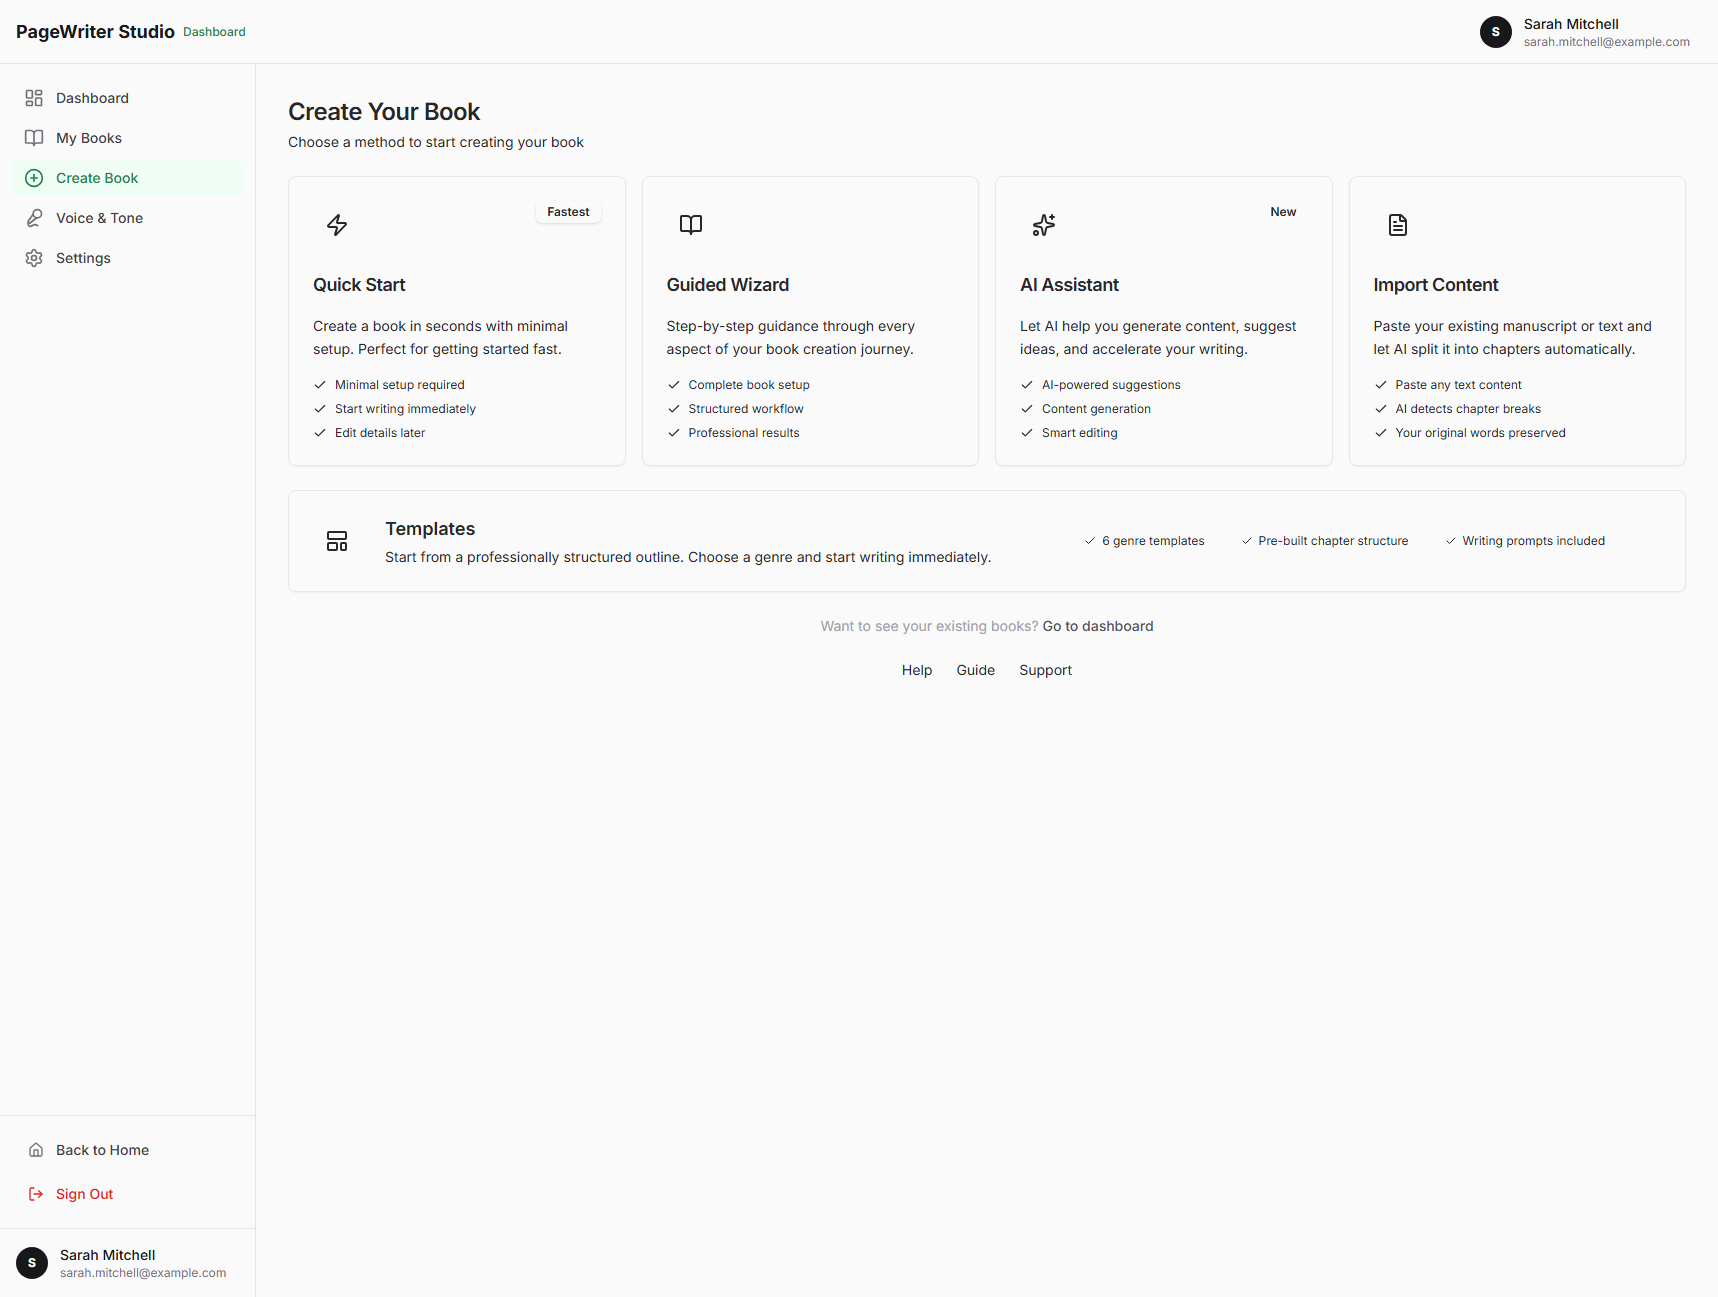Click the Help link in the footer
This screenshot has height=1297, width=1718.
[916, 670]
